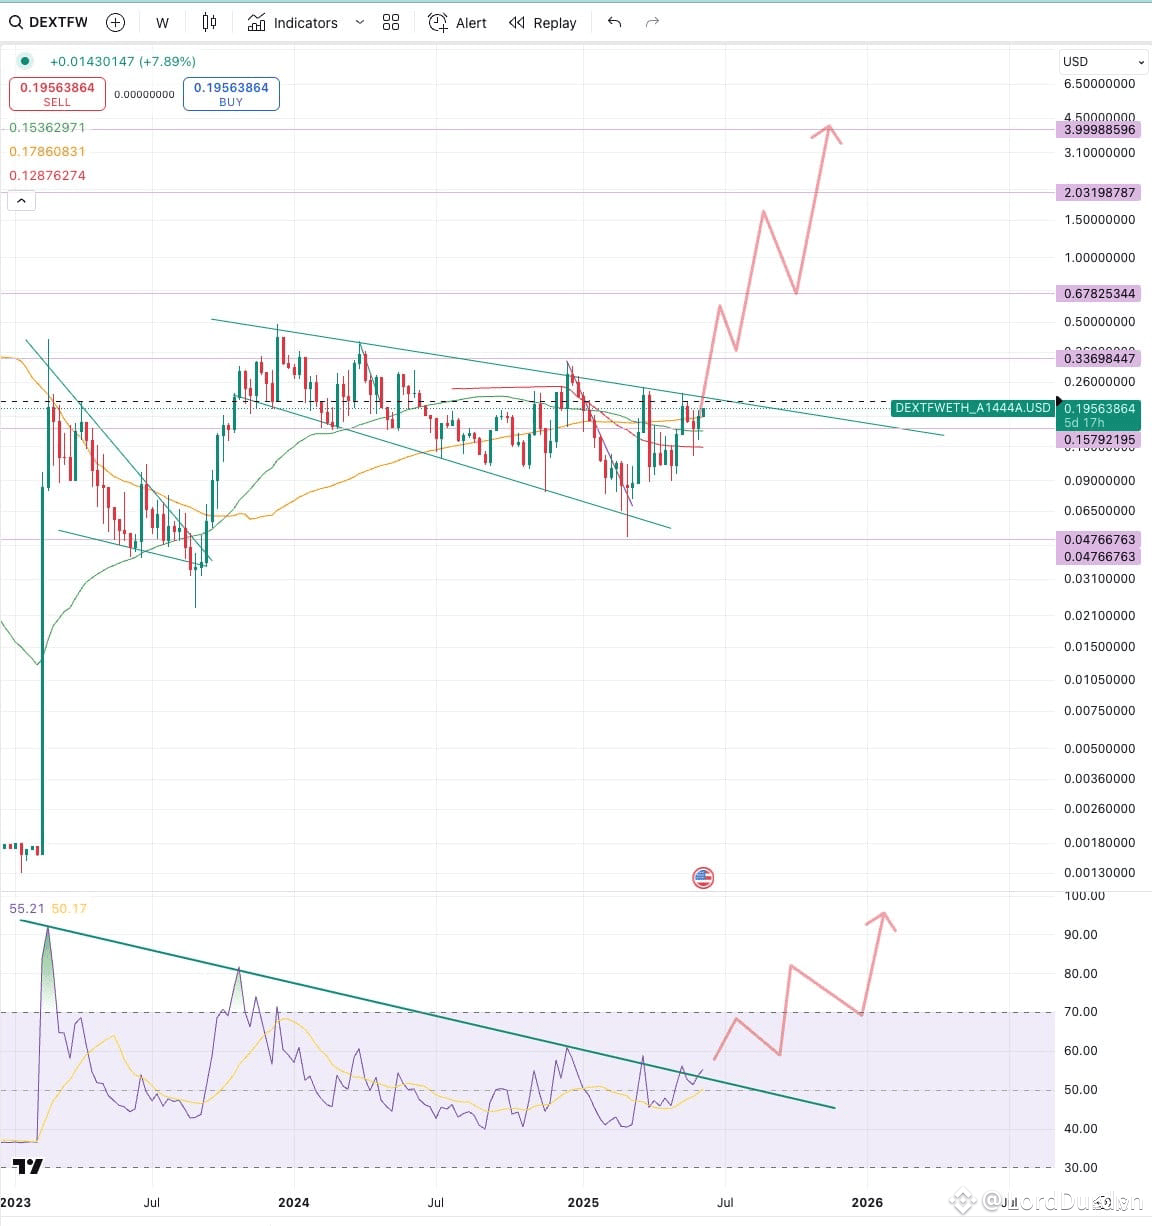Screen dimensions: 1152x1226
Task: Click the RSI value 55.21 legend
Action: pyautogui.click(x=27, y=908)
